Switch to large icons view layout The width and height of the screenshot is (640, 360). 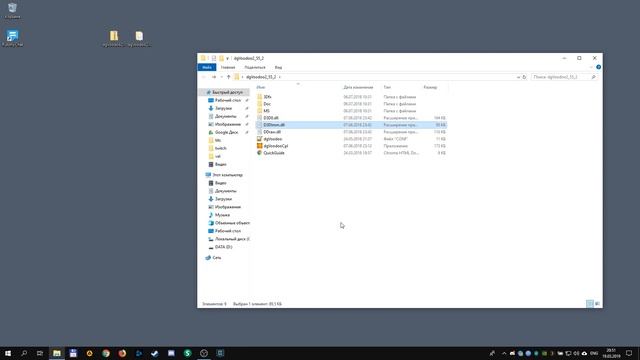pos(597,304)
